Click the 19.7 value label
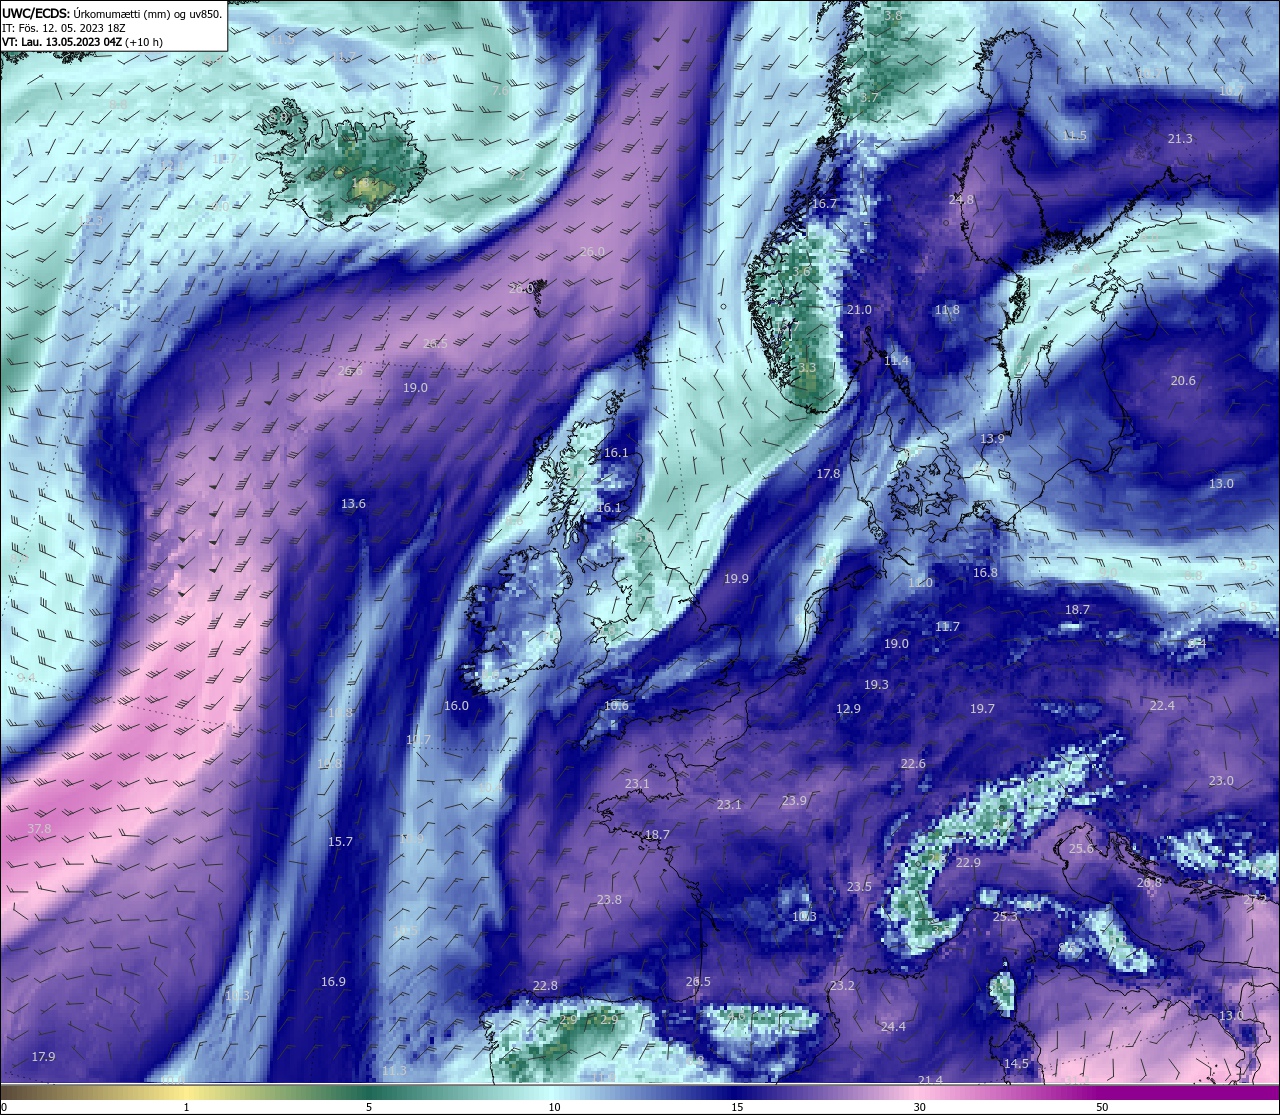This screenshot has width=1280, height=1115. pyautogui.click(x=982, y=708)
